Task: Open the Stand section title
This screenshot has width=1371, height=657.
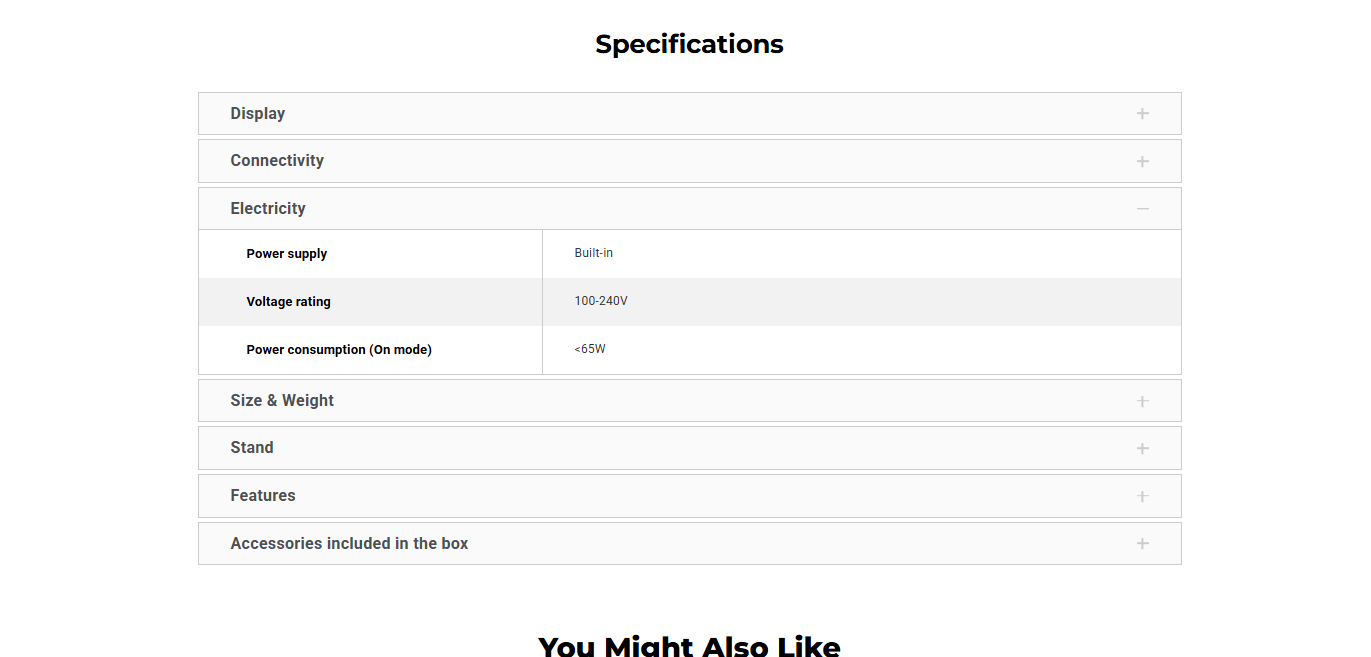Action: (252, 448)
